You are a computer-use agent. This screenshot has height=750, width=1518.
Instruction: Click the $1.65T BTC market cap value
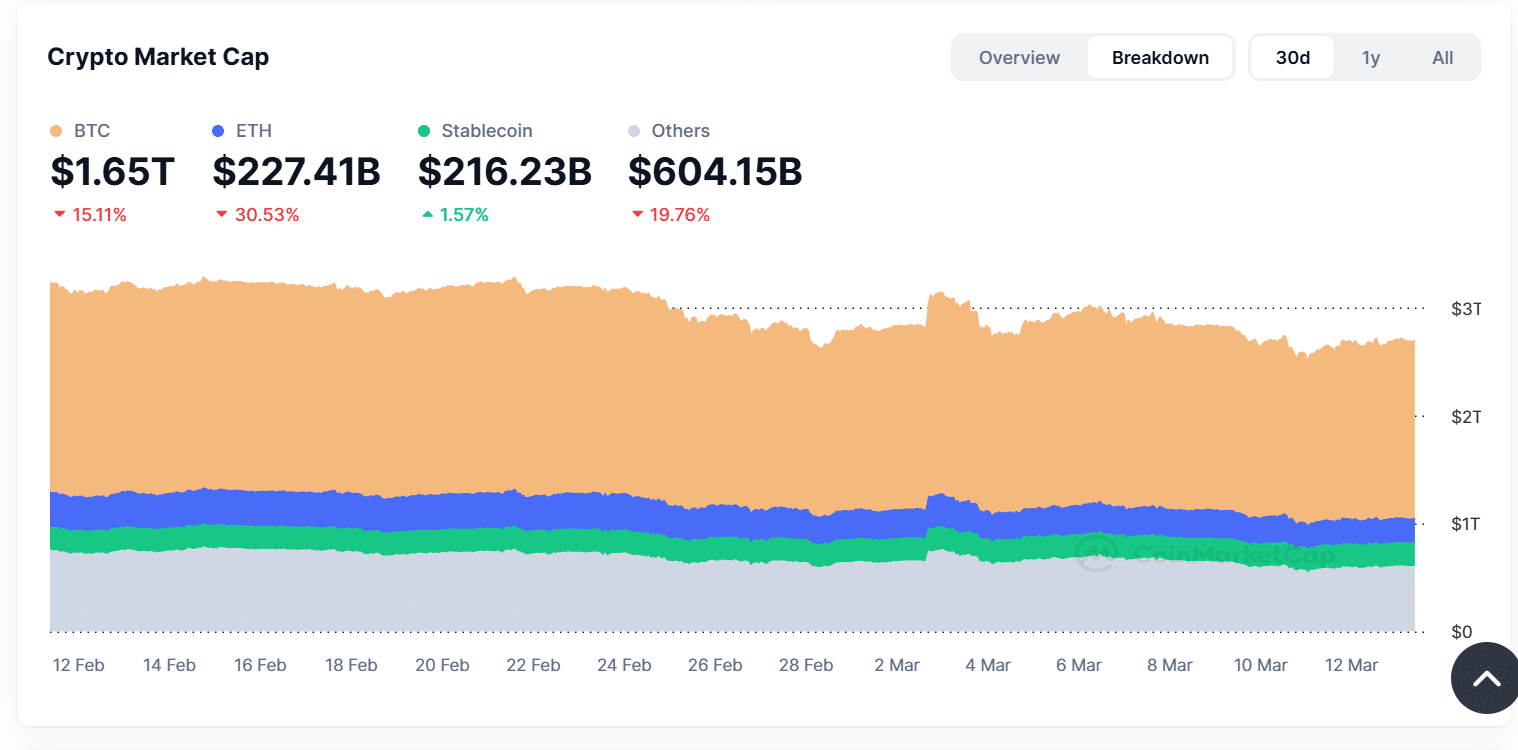pyautogui.click(x=112, y=172)
